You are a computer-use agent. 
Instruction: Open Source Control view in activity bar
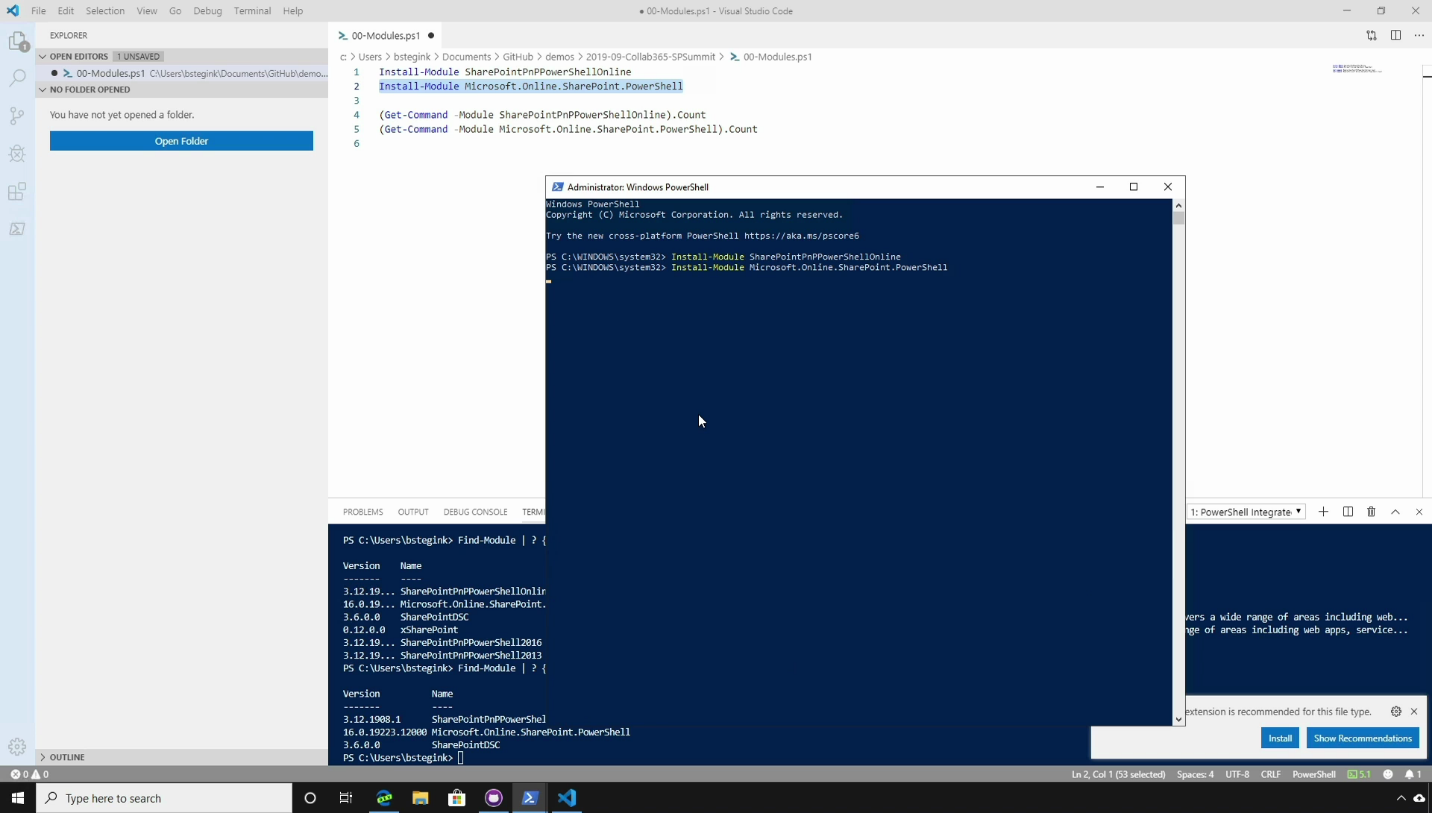(x=17, y=116)
